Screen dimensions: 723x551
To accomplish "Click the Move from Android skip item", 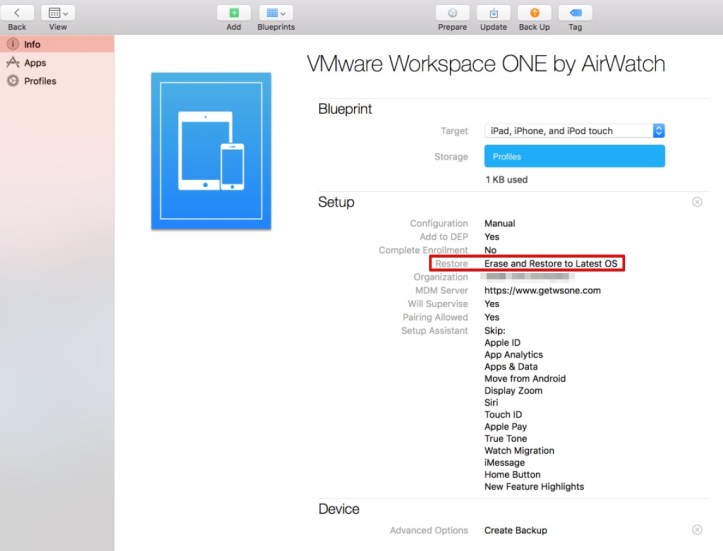I will tap(525, 379).
